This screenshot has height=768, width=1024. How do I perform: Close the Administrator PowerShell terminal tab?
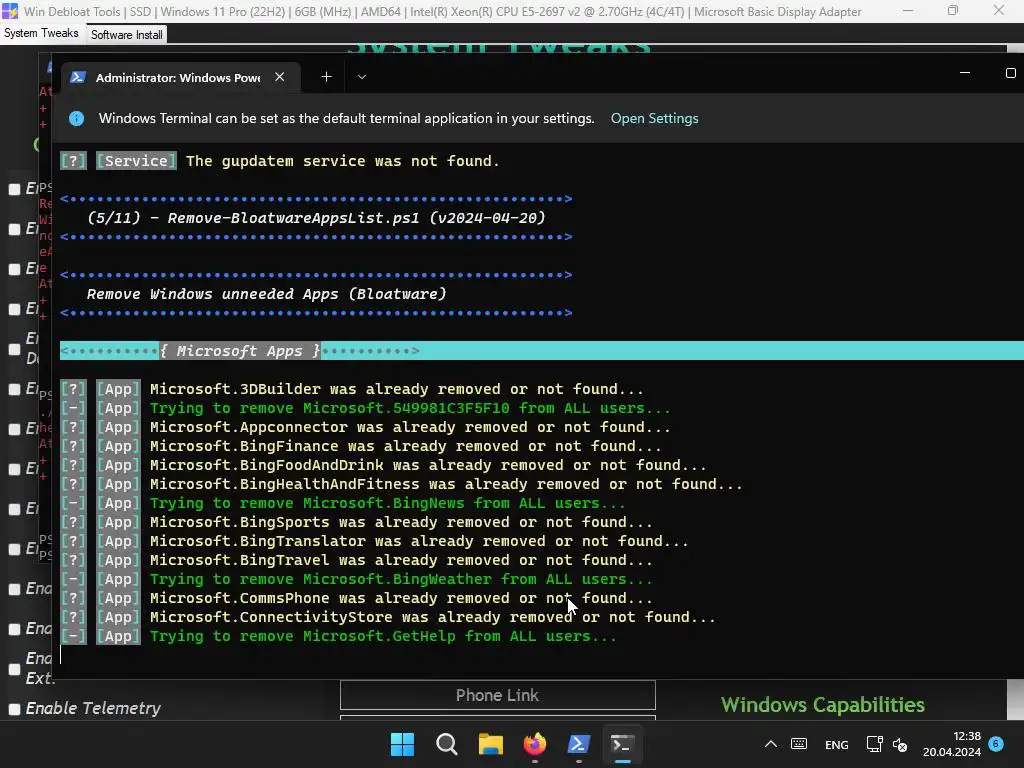[280, 77]
